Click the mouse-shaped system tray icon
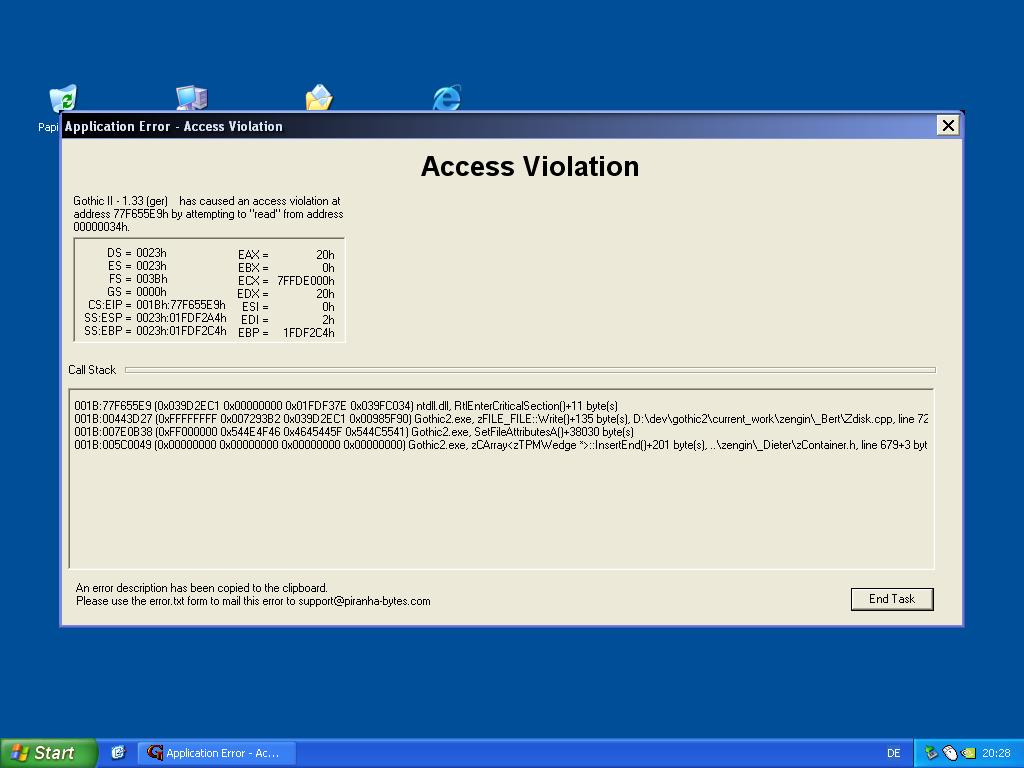The height and width of the screenshot is (768, 1024). coord(950,753)
